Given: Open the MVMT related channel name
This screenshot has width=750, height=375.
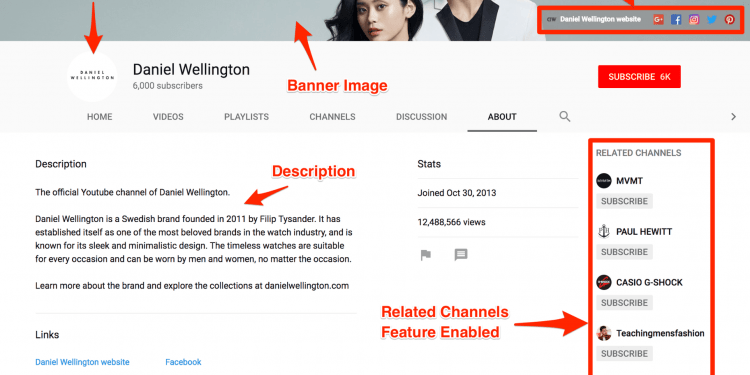Looking at the screenshot, I should click(x=629, y=181).
